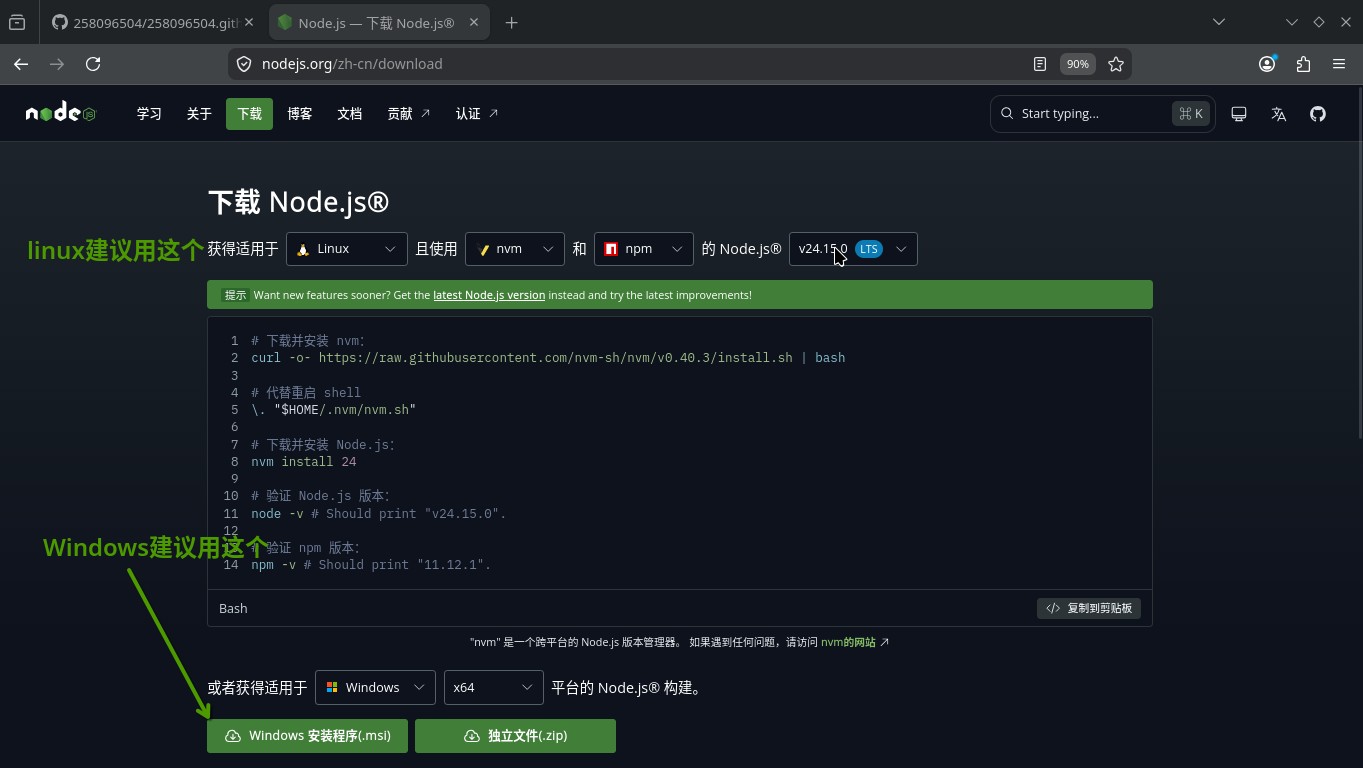The image size is (1363, 768).
Task: Open the 贡献 external link
Action: click(x=408, y=114)
